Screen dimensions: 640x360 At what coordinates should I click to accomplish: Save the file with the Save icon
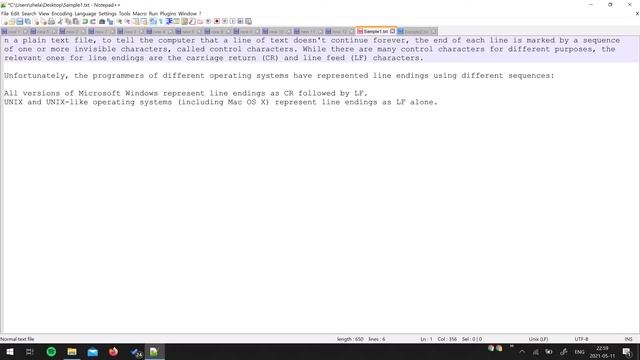coord(20,21)
